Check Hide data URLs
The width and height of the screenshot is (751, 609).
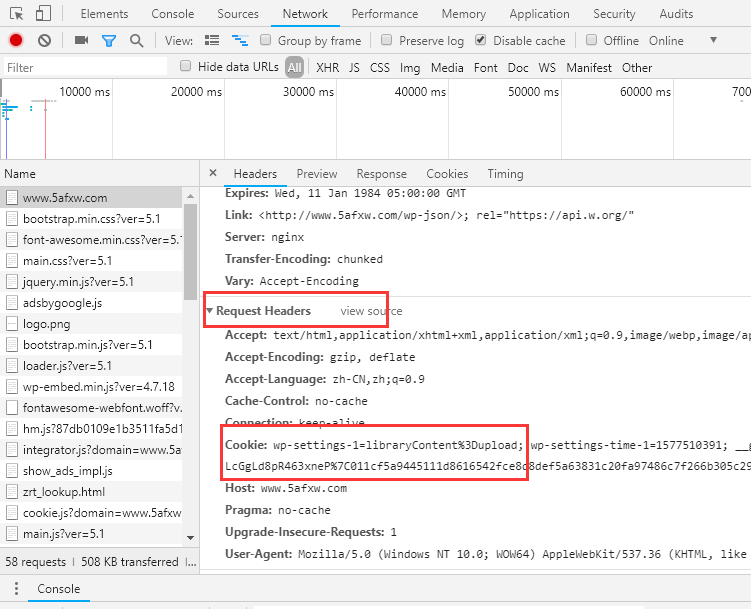point(185,66)
